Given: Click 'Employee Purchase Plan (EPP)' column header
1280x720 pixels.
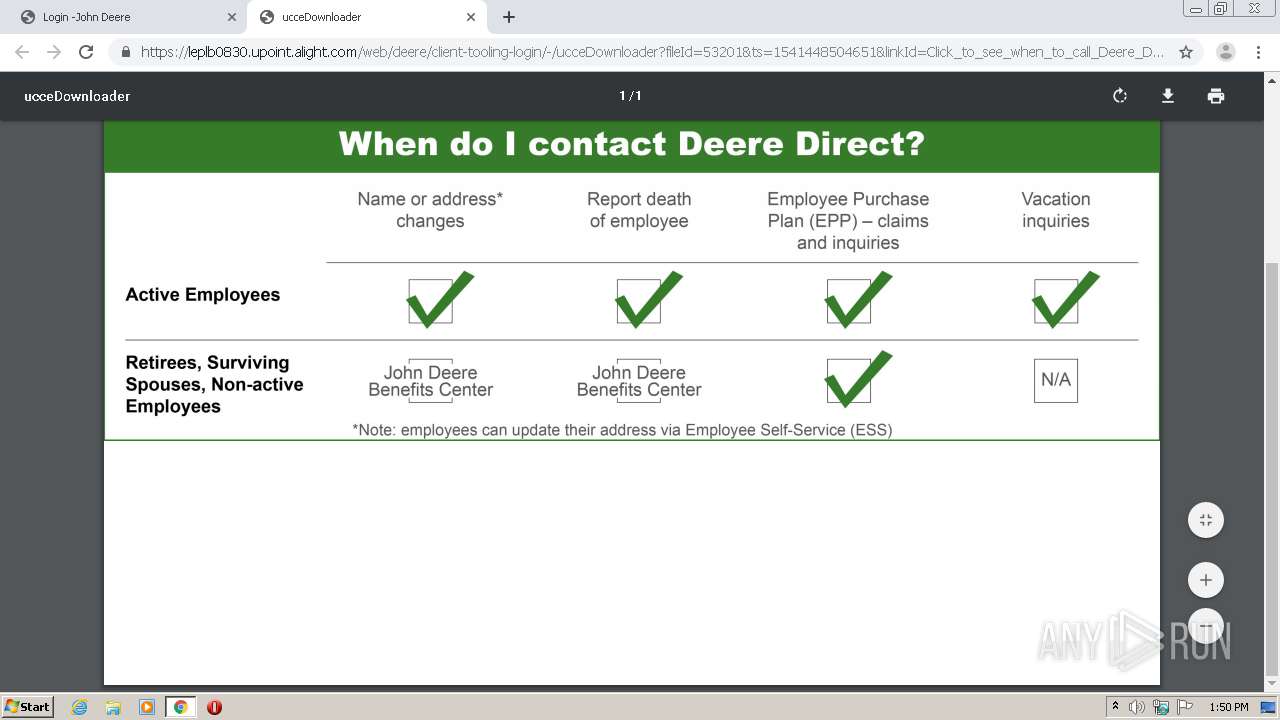Looking at the screenshot, I should 848,221.
